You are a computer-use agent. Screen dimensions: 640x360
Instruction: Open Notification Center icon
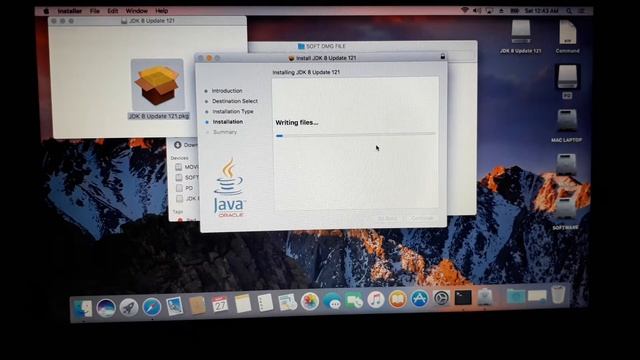click(x=582, y=11)
